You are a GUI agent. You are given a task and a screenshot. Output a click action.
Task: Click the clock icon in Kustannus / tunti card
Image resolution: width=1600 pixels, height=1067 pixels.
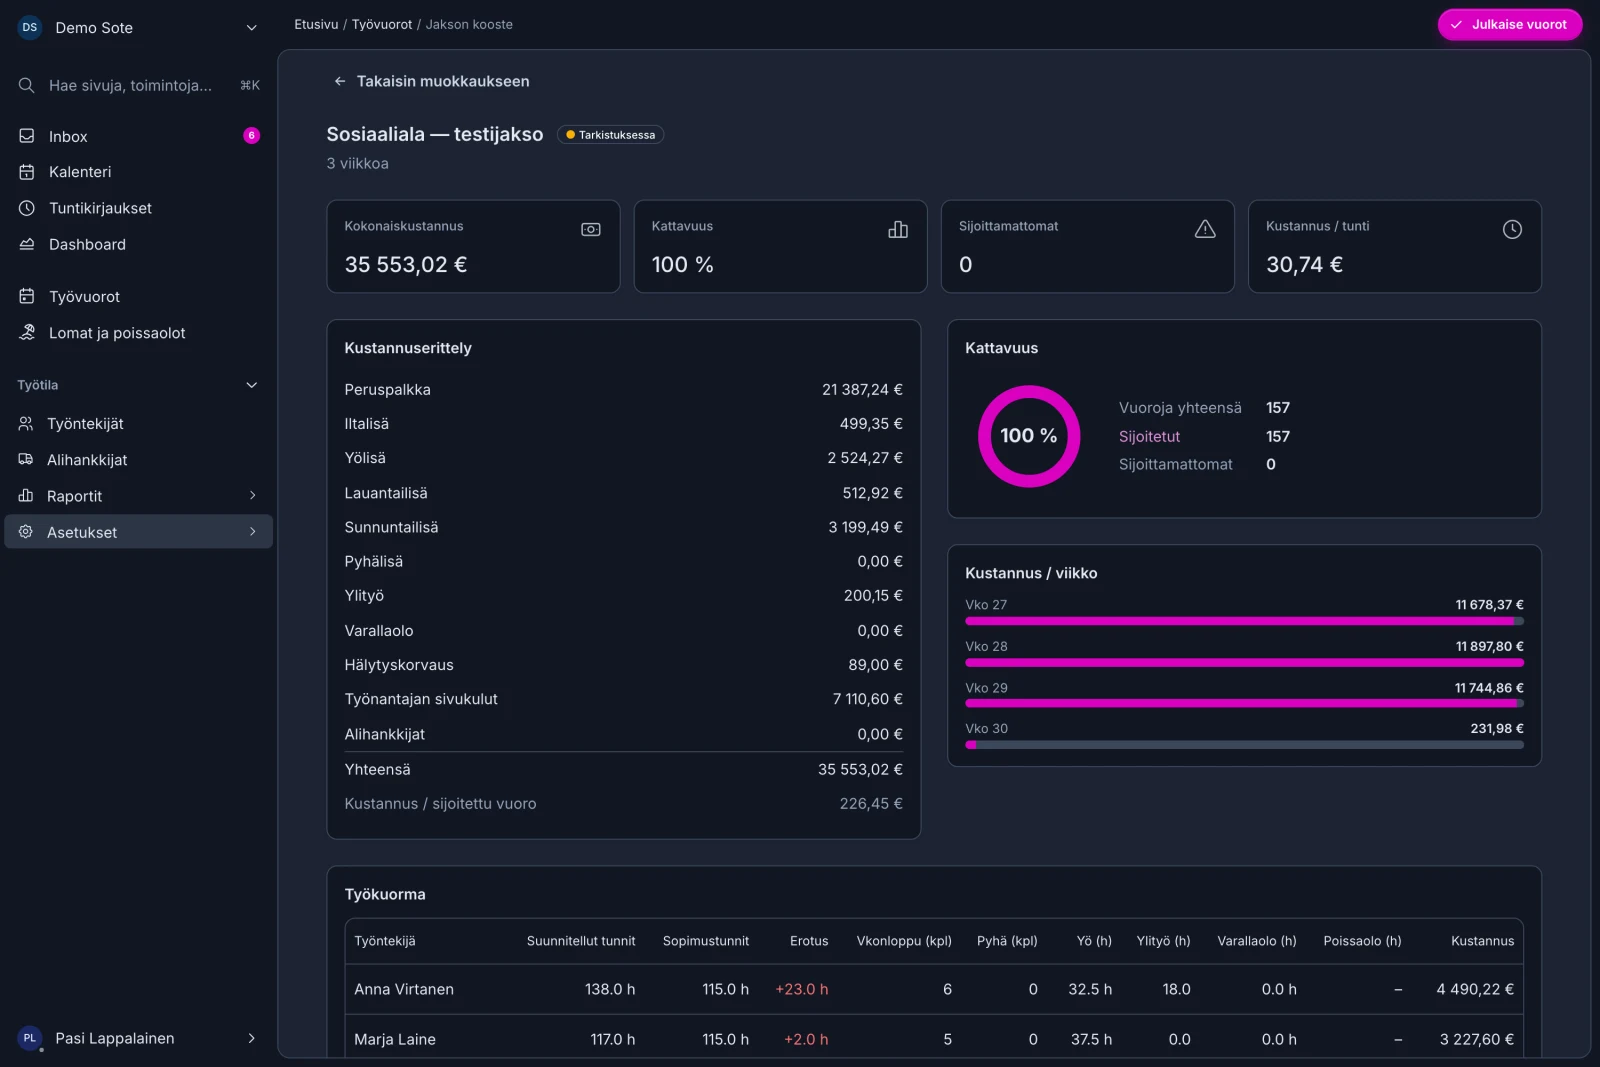point(1512,230)
